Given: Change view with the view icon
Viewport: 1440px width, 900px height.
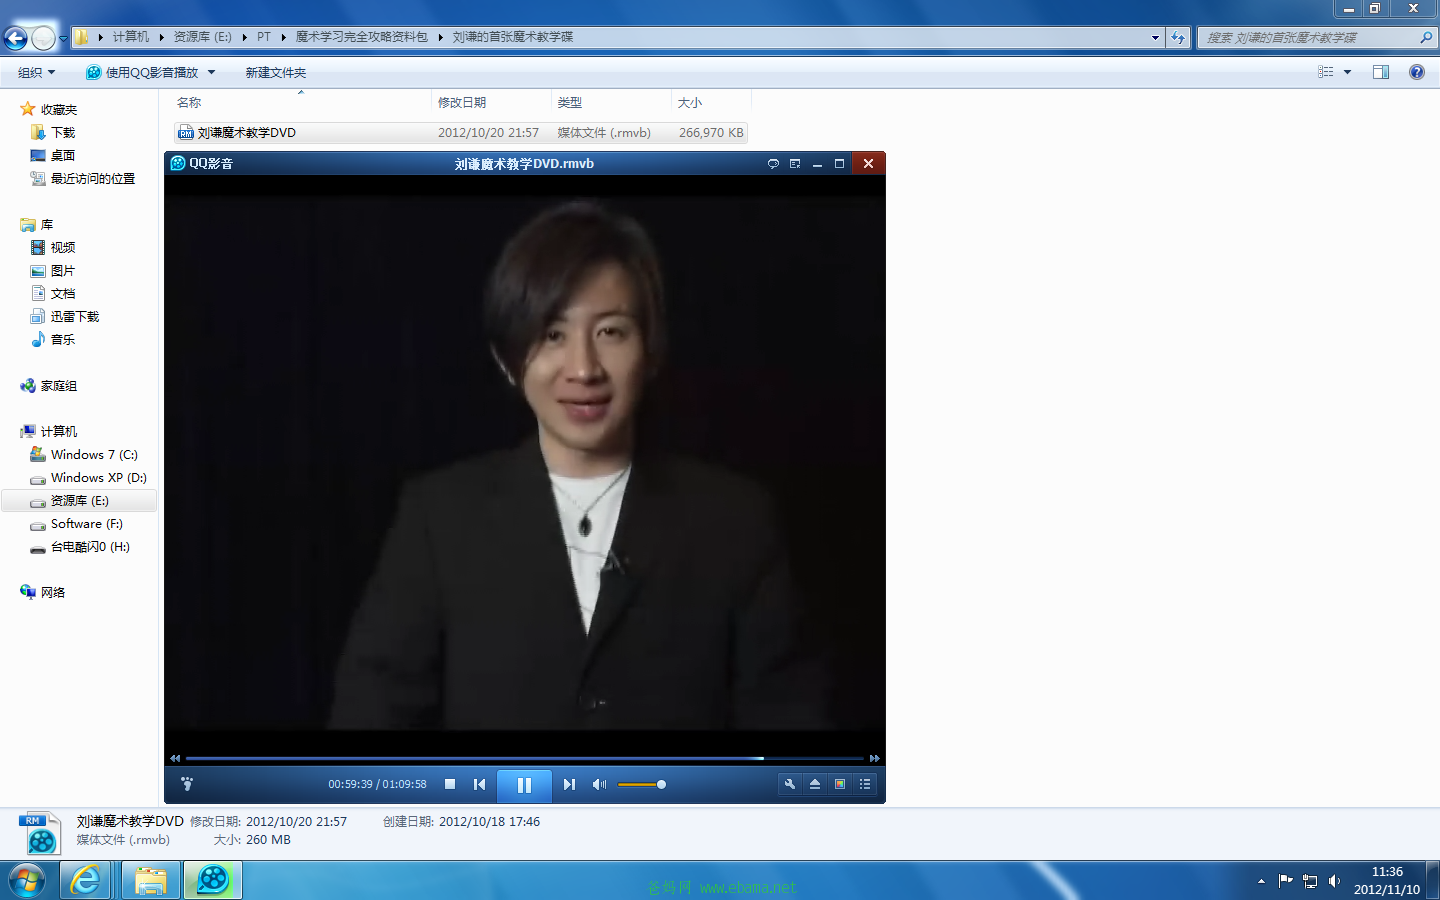Looking at the screenshot, I should click(1326, 72).
